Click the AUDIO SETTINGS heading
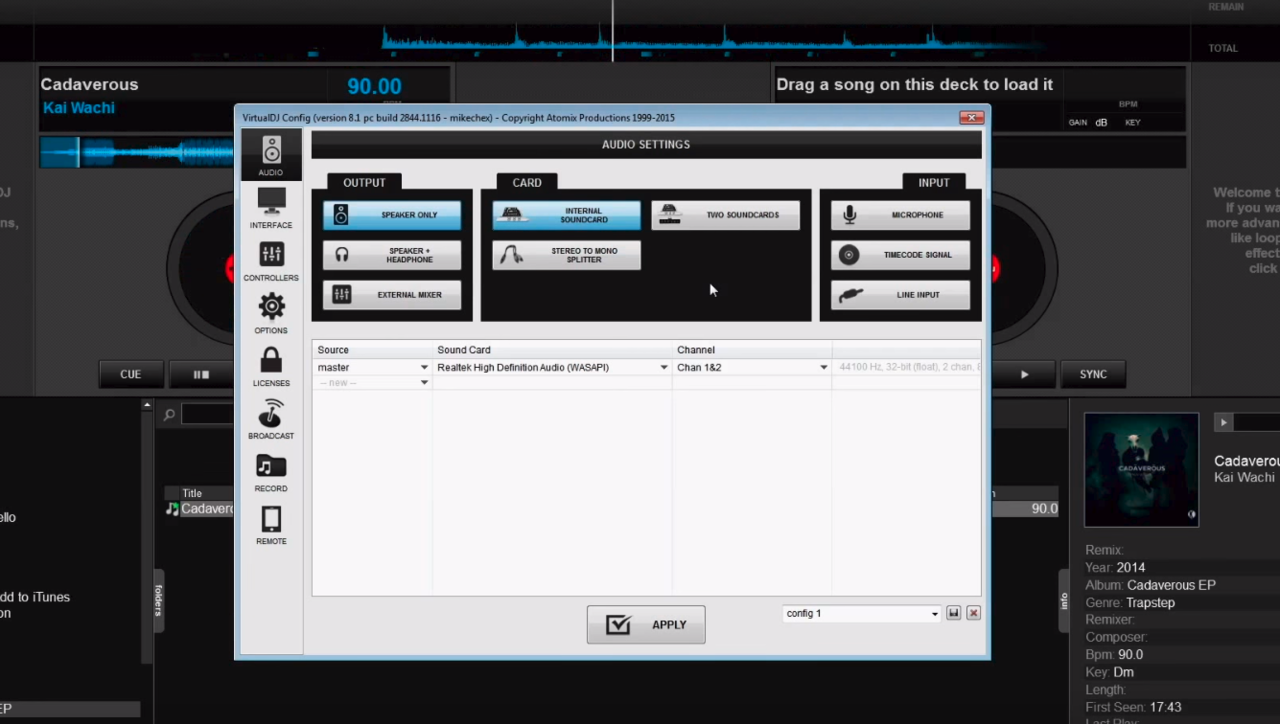The width and height of the screenshot is (1280, 724). click(646, 145)
